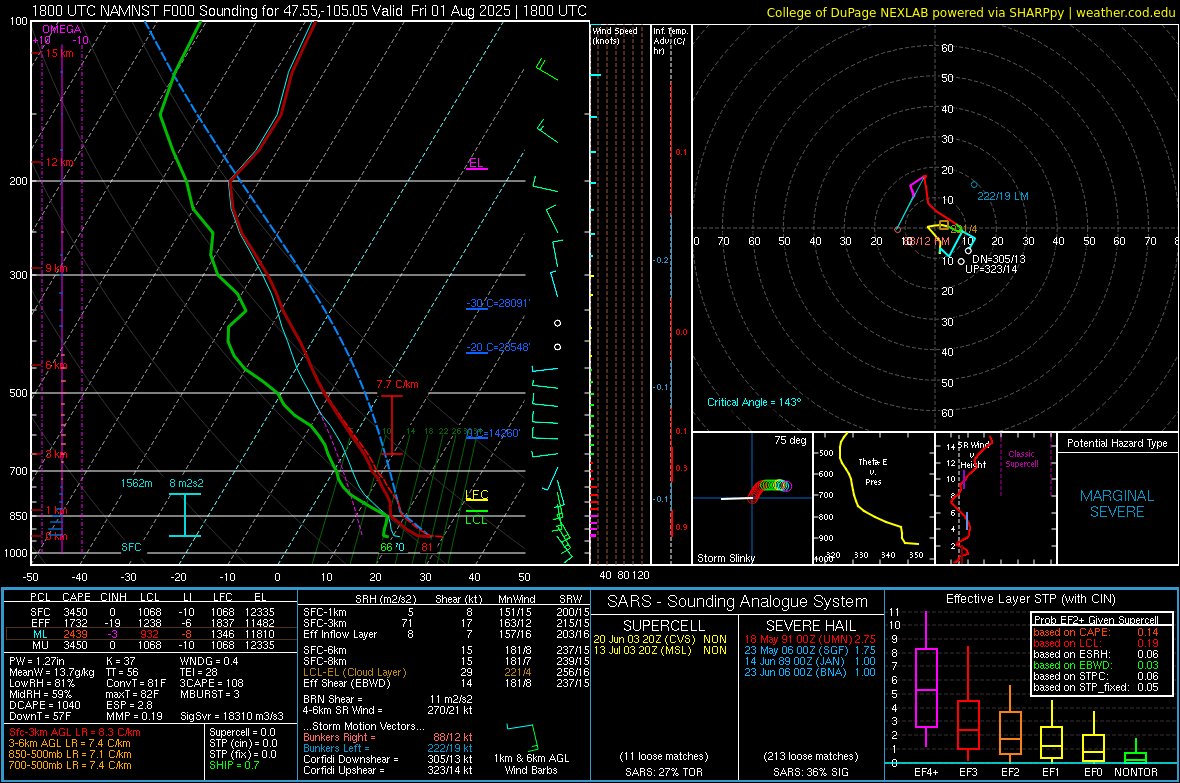Click the SUPERCELL analogues heading

664,626
